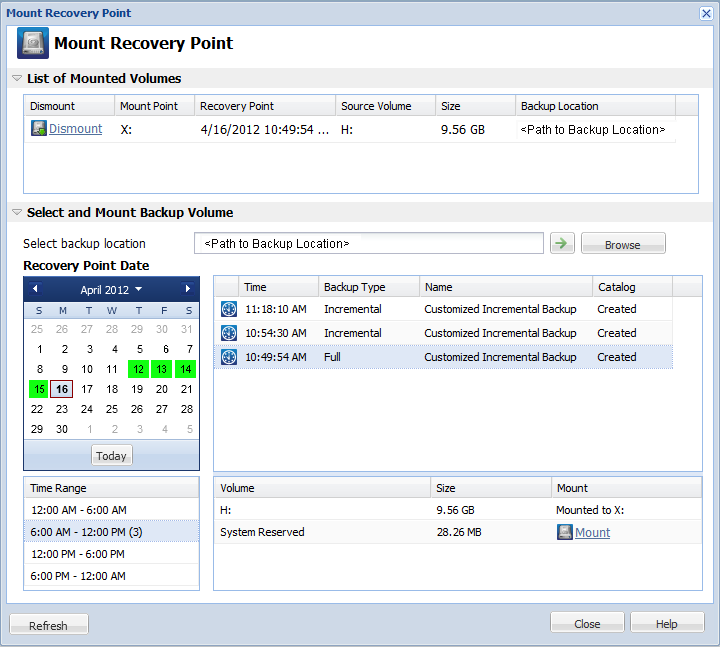The image size is (720, 647).
Task: Click the Refresh button
Action: [48, 625]
